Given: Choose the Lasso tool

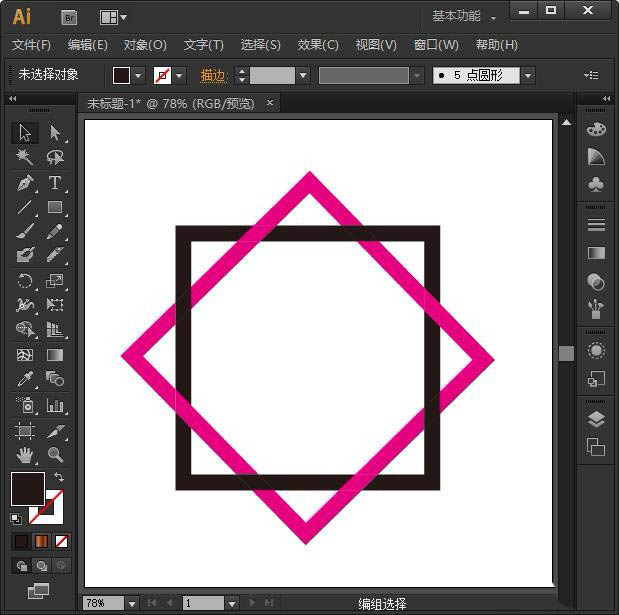Looking at the screenshot, I should pos(55,157).
